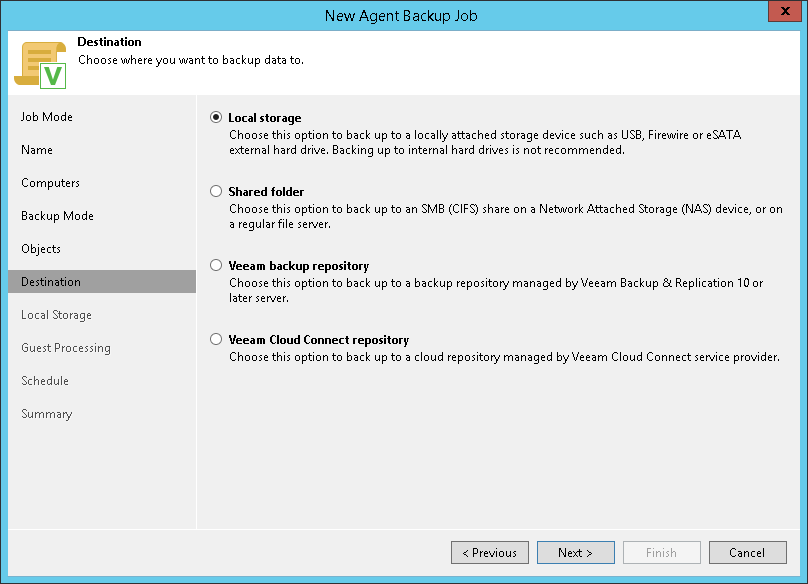Cancel the backup job wizard
The height and width of the screenshot is (584, 808).
tap(747, 553)
